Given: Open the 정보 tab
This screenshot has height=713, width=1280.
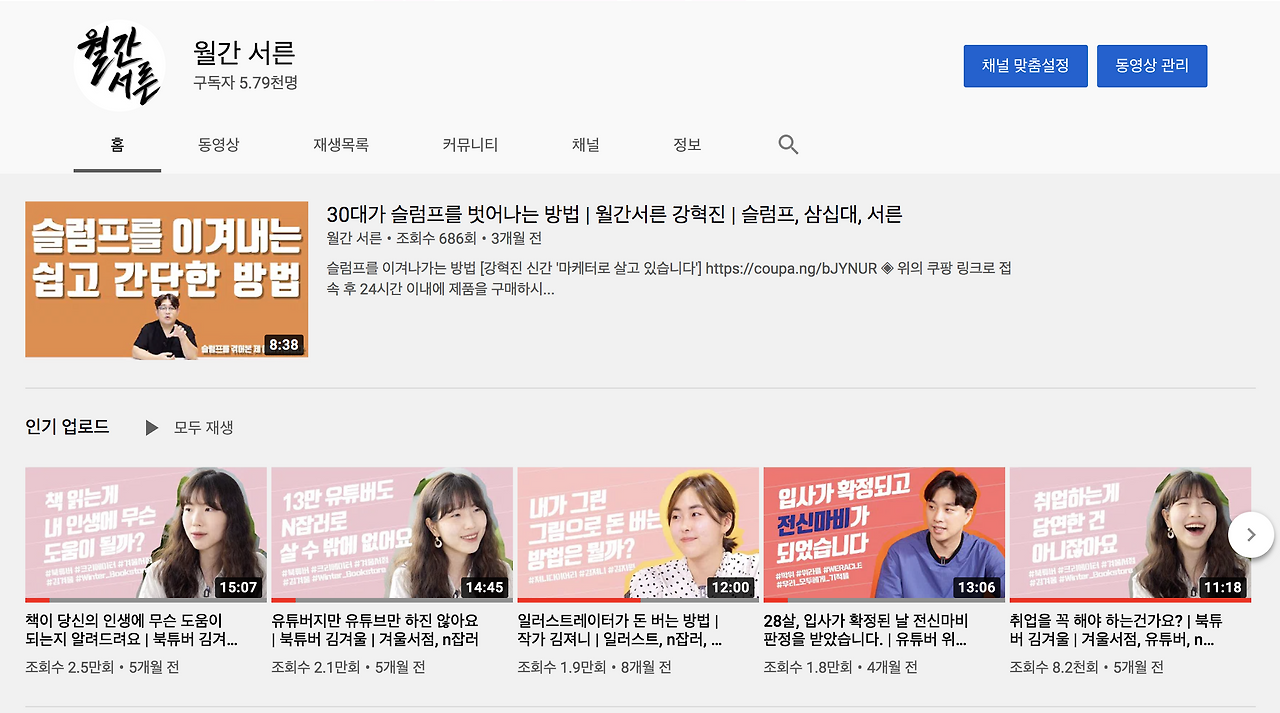Looking at the screenshot, I should pos(687,145).
